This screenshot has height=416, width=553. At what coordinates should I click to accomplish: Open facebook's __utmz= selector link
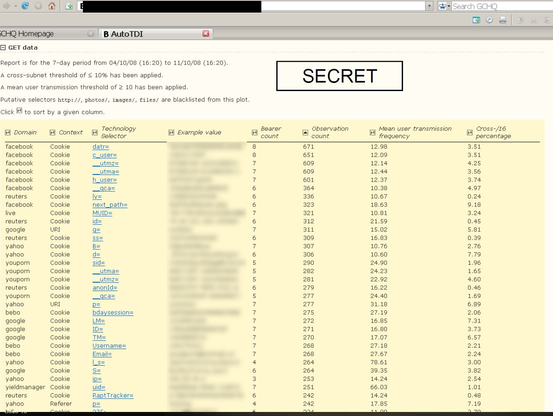(106, 163)
